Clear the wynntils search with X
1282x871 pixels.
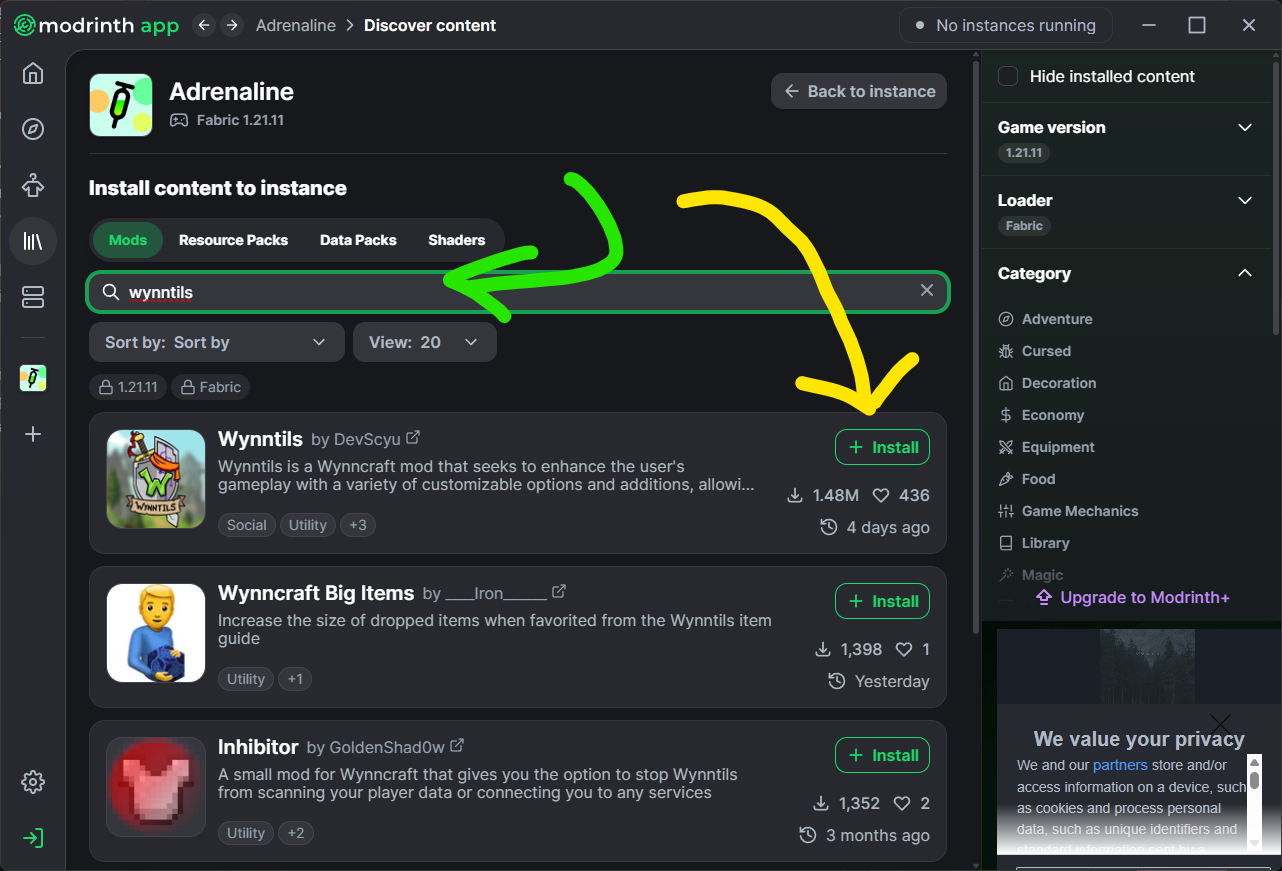click(x=927, y=290)
